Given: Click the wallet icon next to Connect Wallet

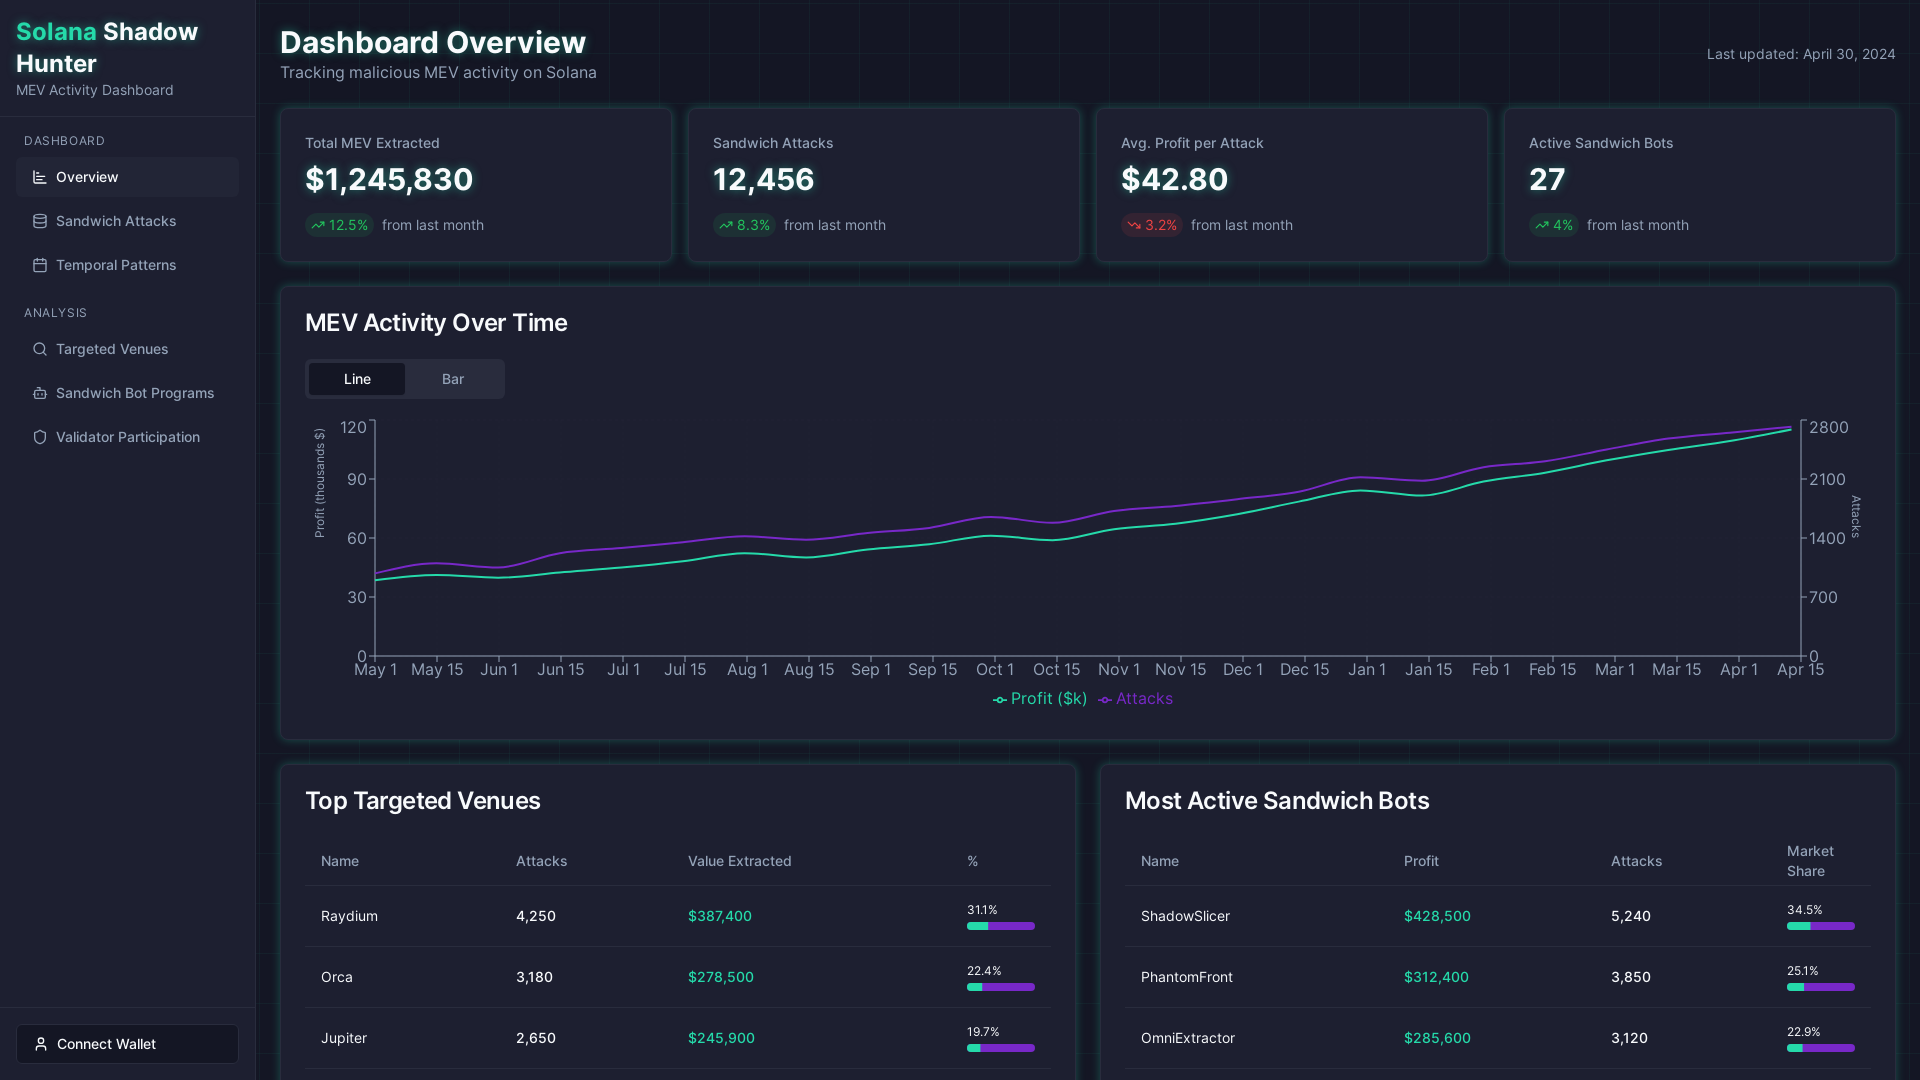Looking at the screenshot, I should coord(41,1043).
